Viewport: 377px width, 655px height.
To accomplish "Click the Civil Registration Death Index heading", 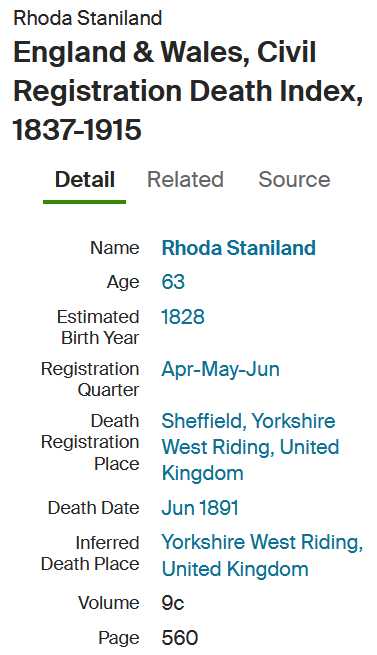I will pos(188,90).
